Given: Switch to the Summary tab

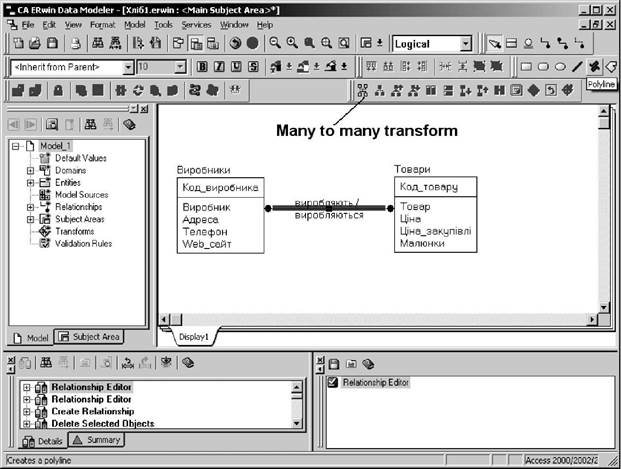Looking at the screenshot, I should (x=97, y=441).
